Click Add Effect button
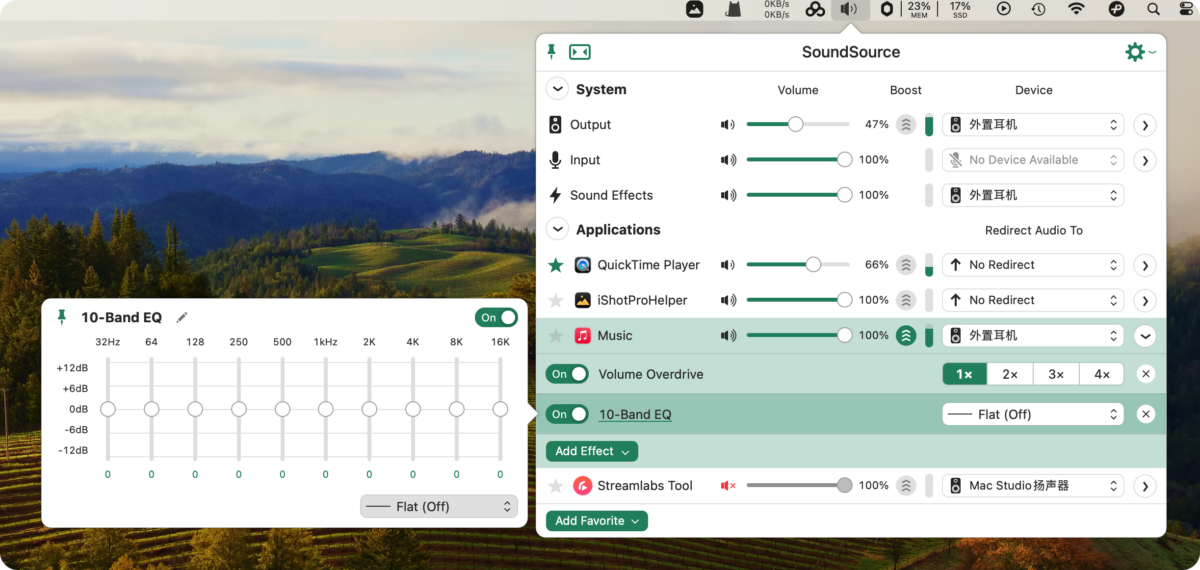The width and height of the screenshot is (1200, 570). pyautogui.click(x=592, y=452)
